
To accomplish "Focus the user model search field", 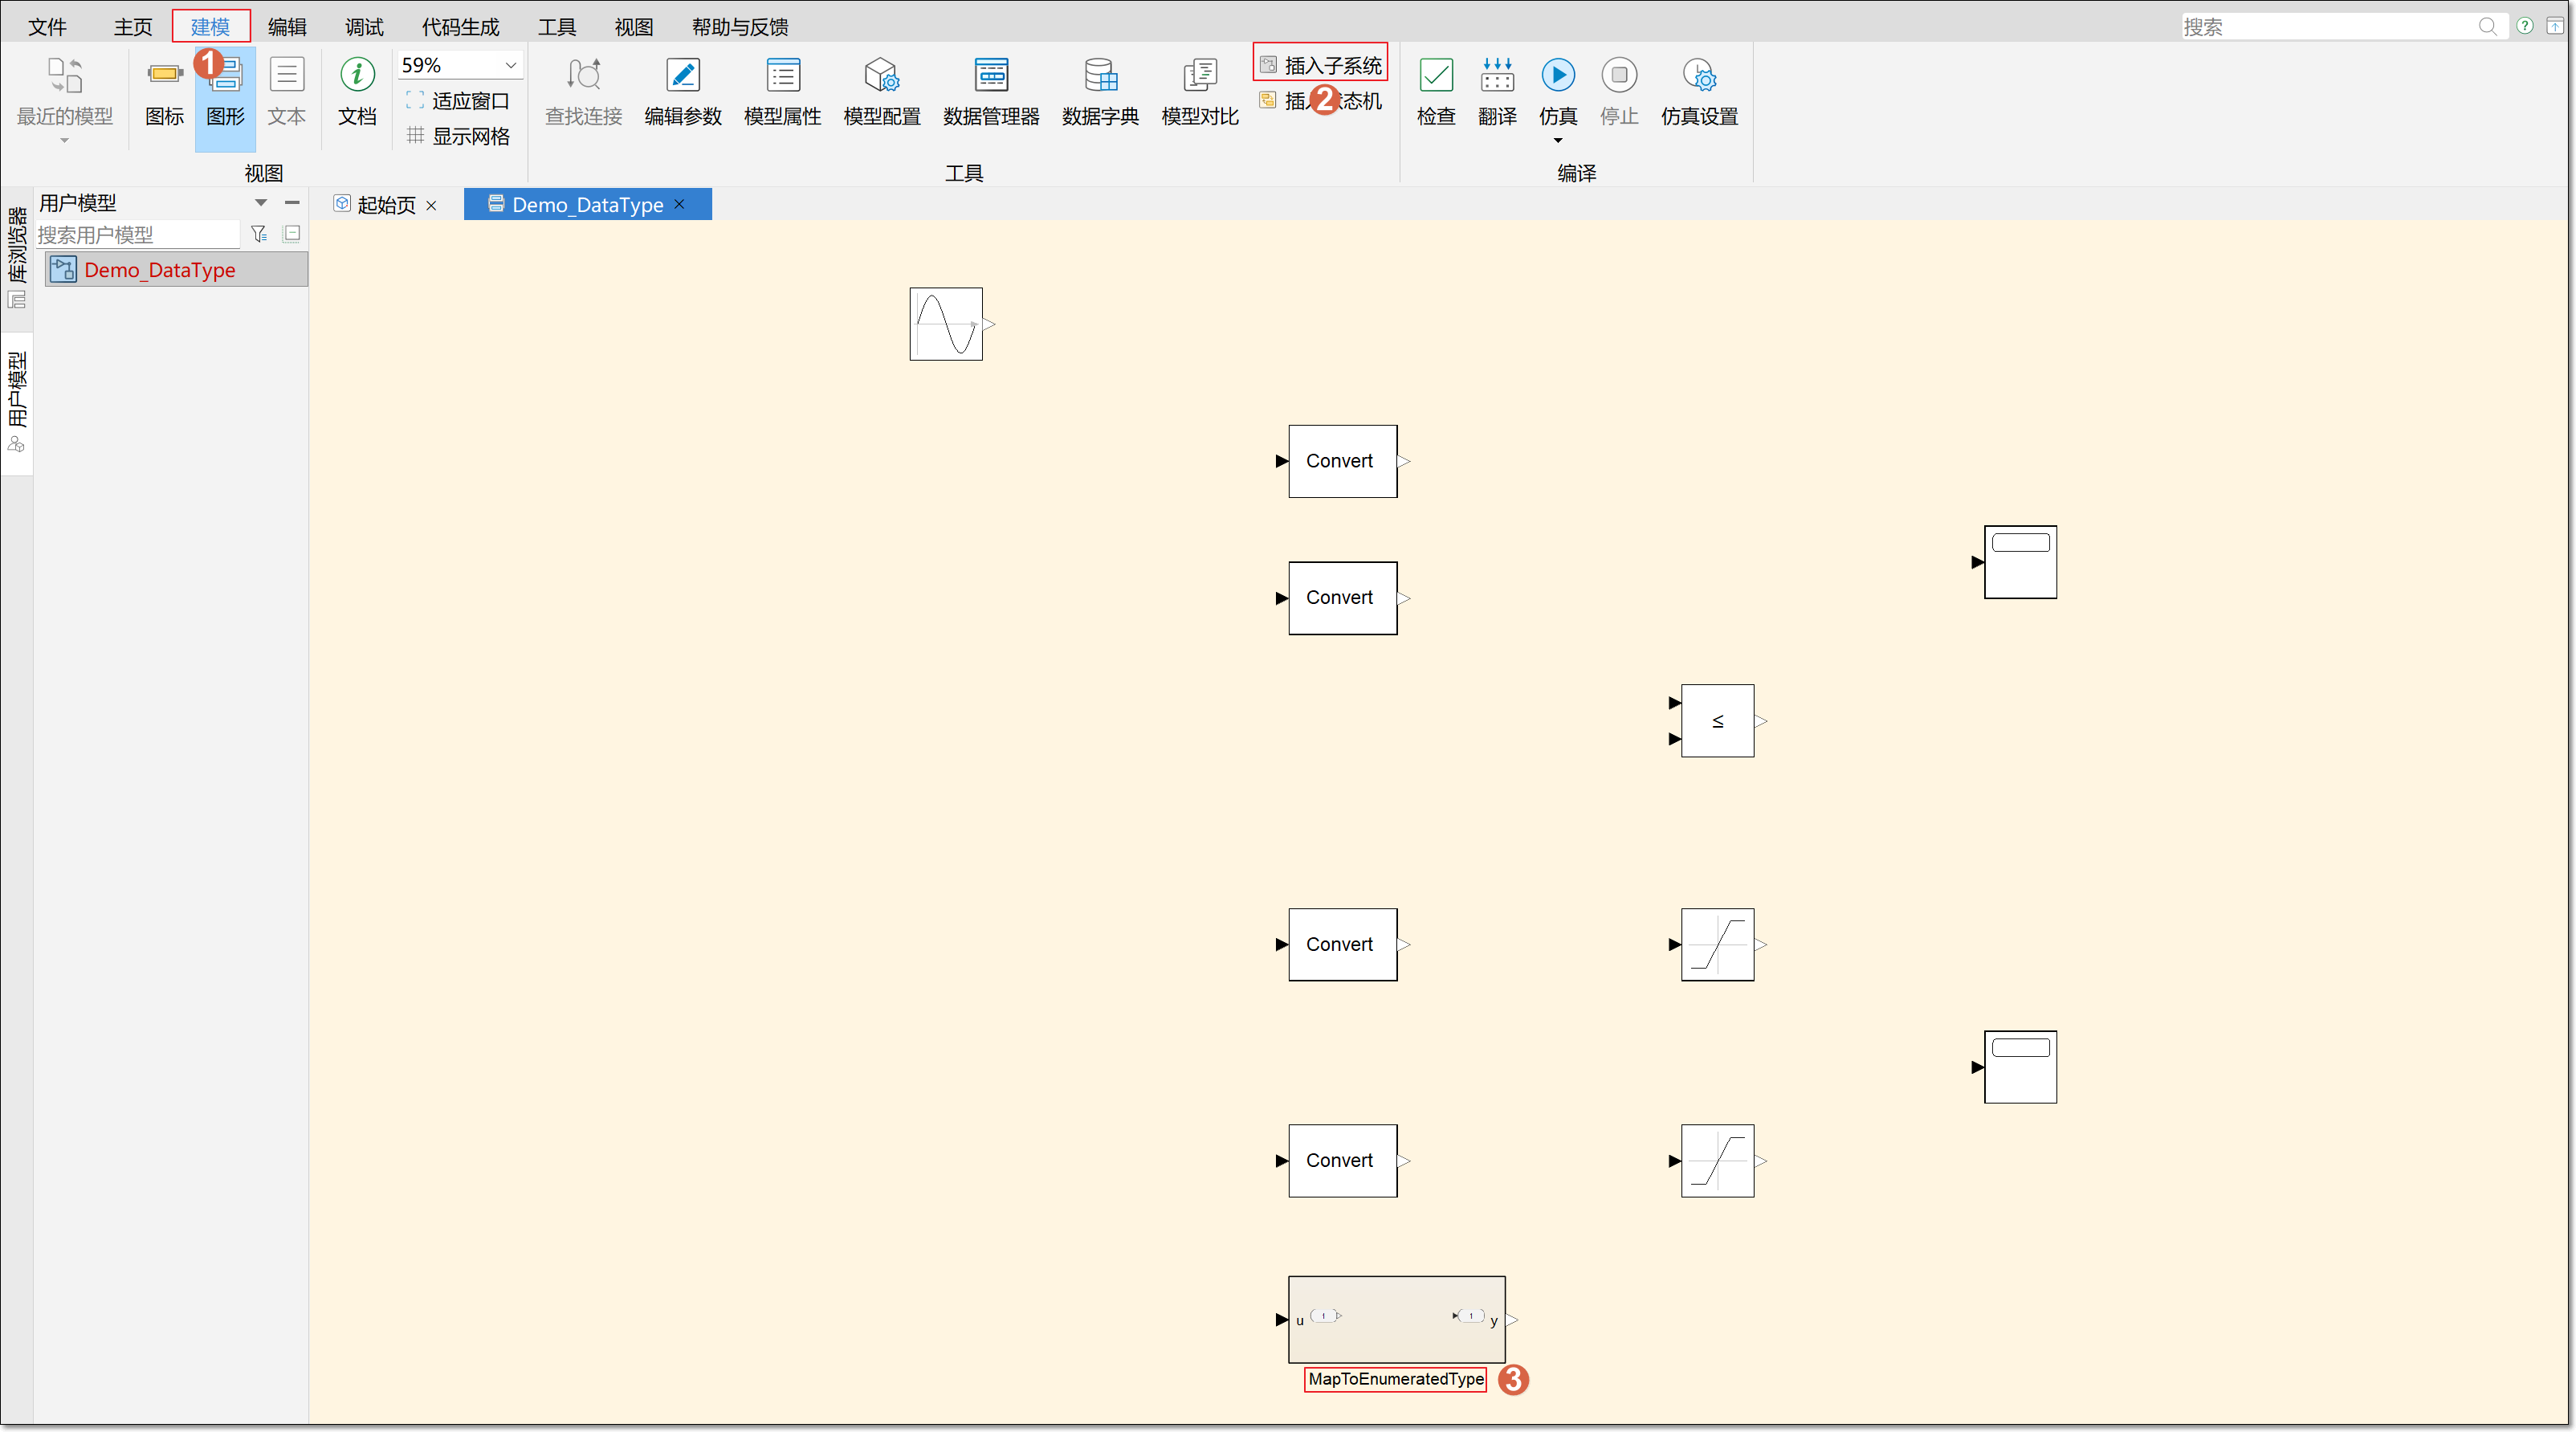I will click(x=138, y=235).
